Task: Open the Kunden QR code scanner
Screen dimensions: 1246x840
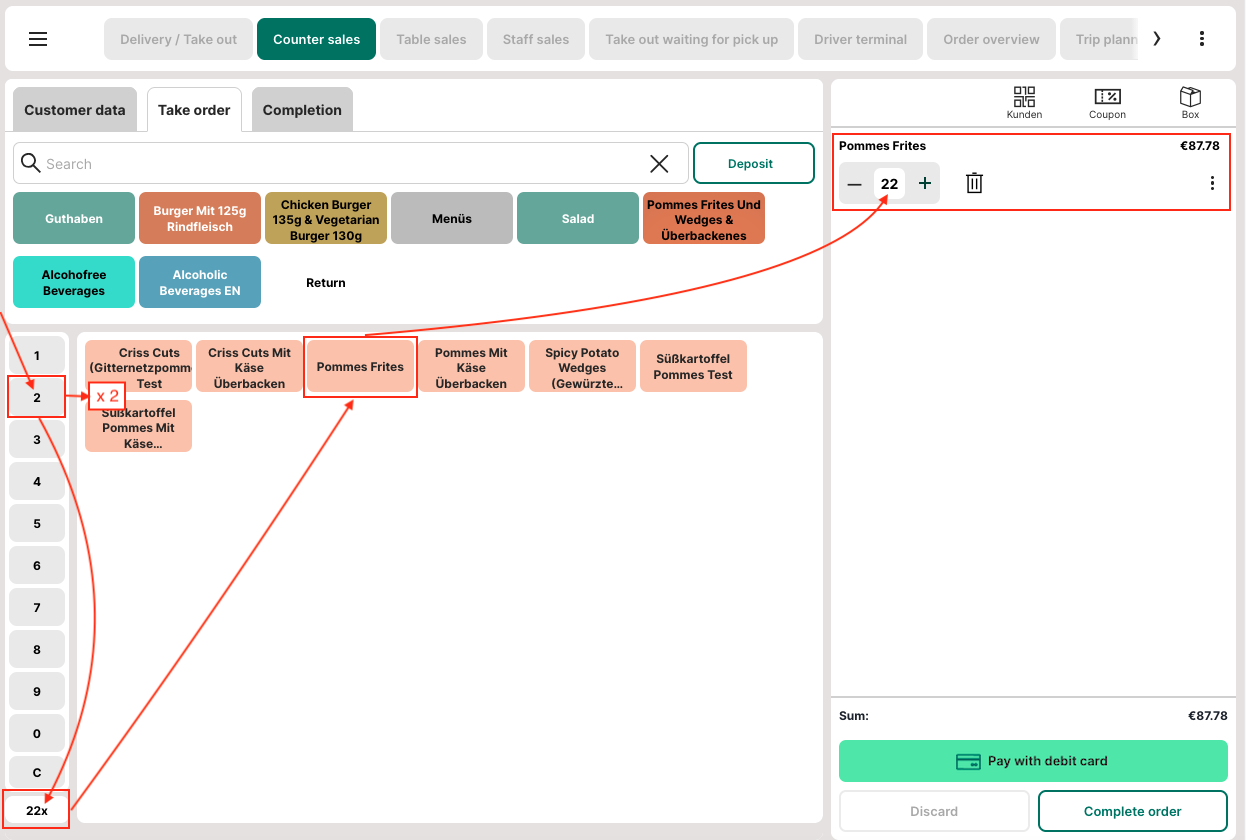Action: click(1024, 102)
